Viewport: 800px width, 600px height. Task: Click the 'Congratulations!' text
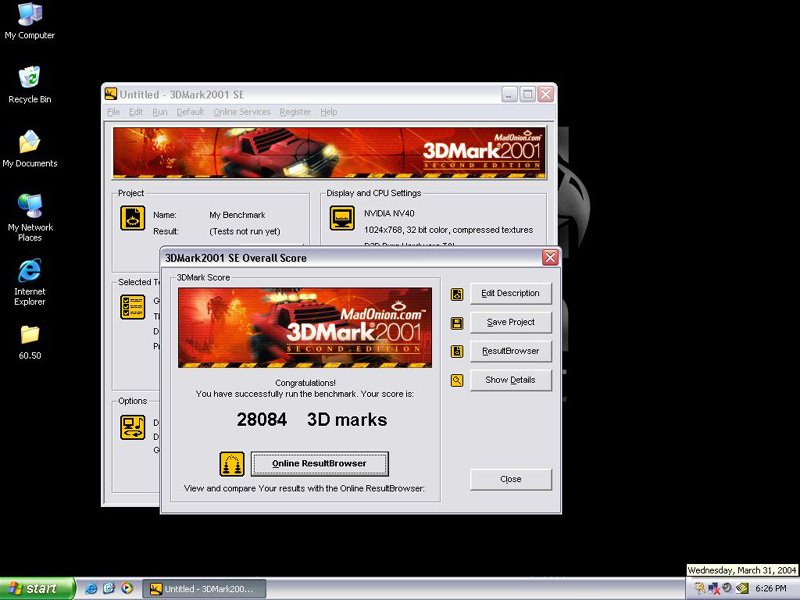point(305,383)
